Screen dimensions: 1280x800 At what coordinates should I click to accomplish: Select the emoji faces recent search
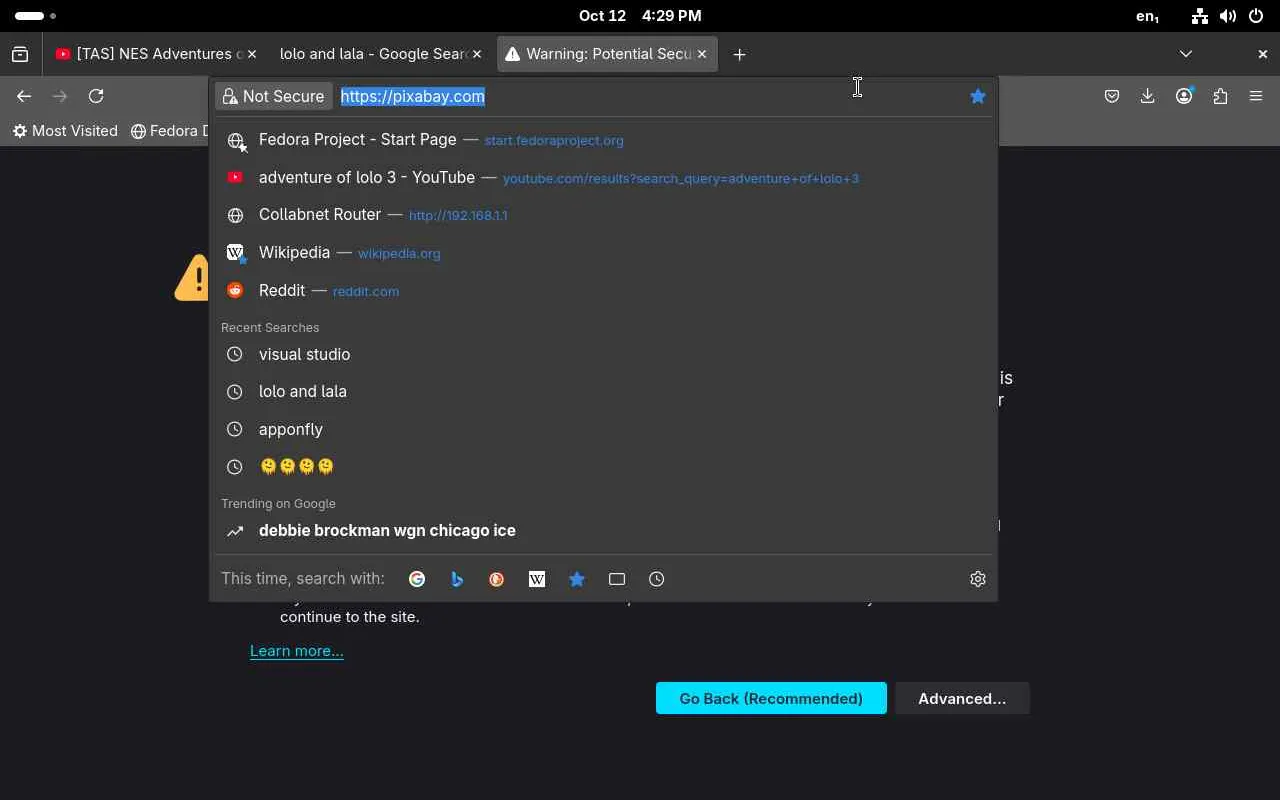pos(603,467)
